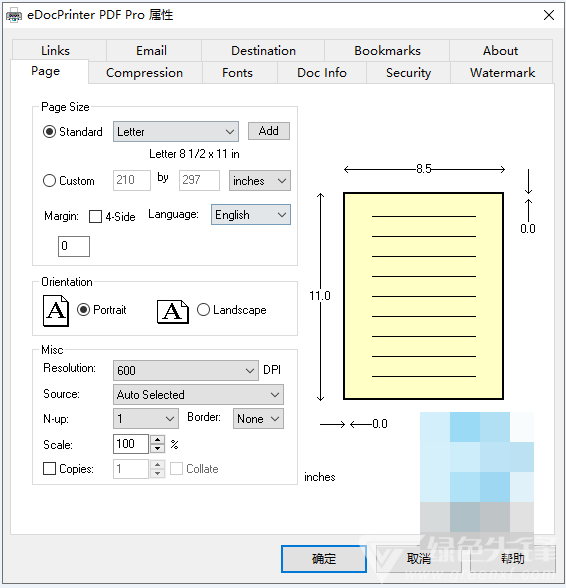
Task: Open the inches unit dropdown
Action: pyautogui.click(x=260, y=181)
